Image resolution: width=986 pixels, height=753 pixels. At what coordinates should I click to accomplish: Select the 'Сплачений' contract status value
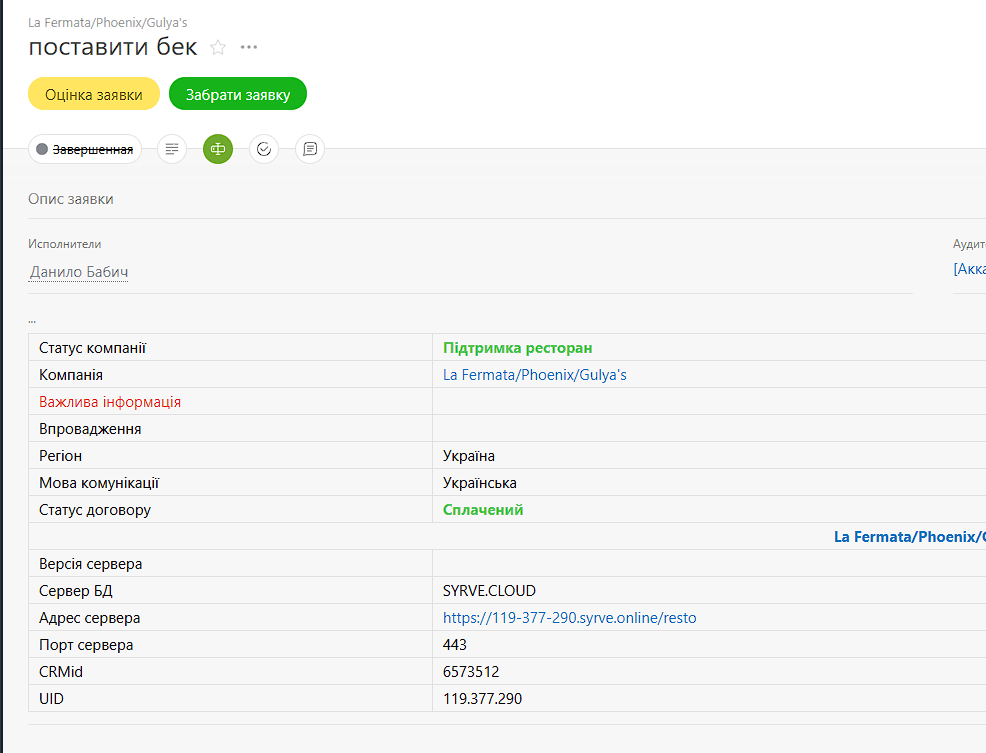click(483, 510)
